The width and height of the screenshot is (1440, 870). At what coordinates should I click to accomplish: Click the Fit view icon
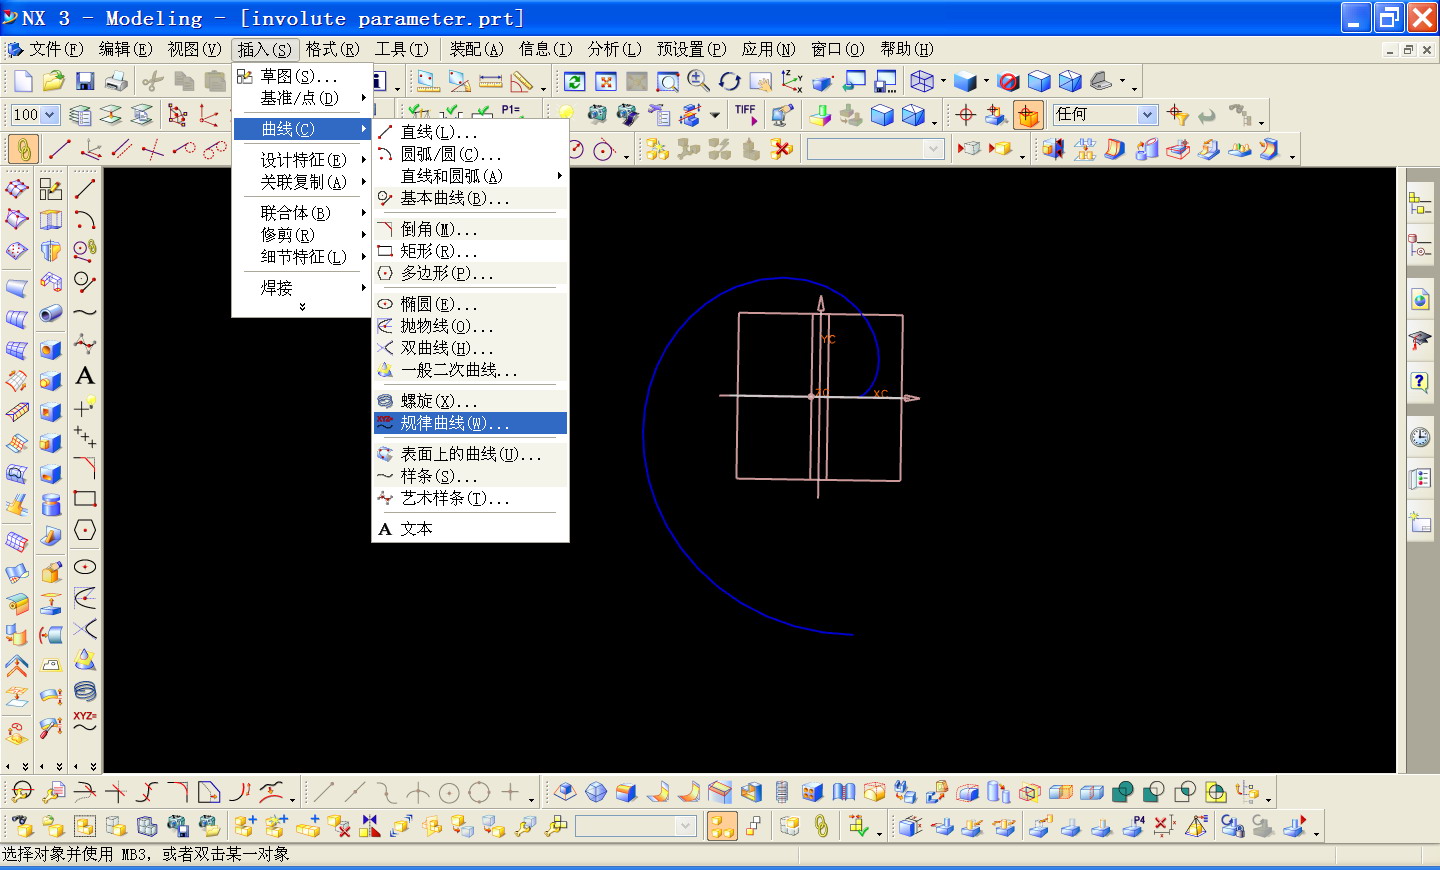click(x=605, y=82)
